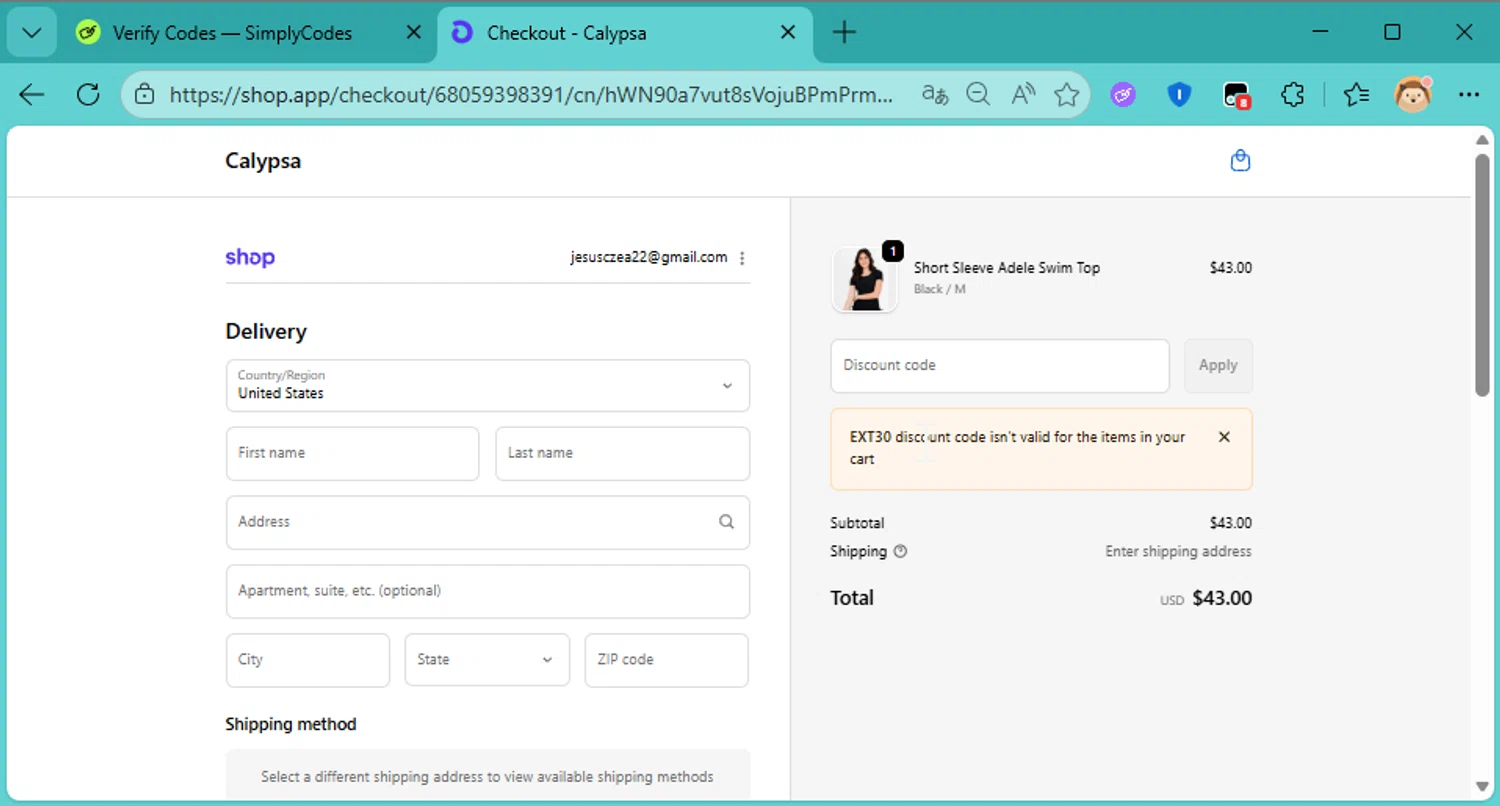Close the Checkout - Calypsa tab
Image resolution: width=1500 pixels, height=806 pixels.
(x=788, y=33)
